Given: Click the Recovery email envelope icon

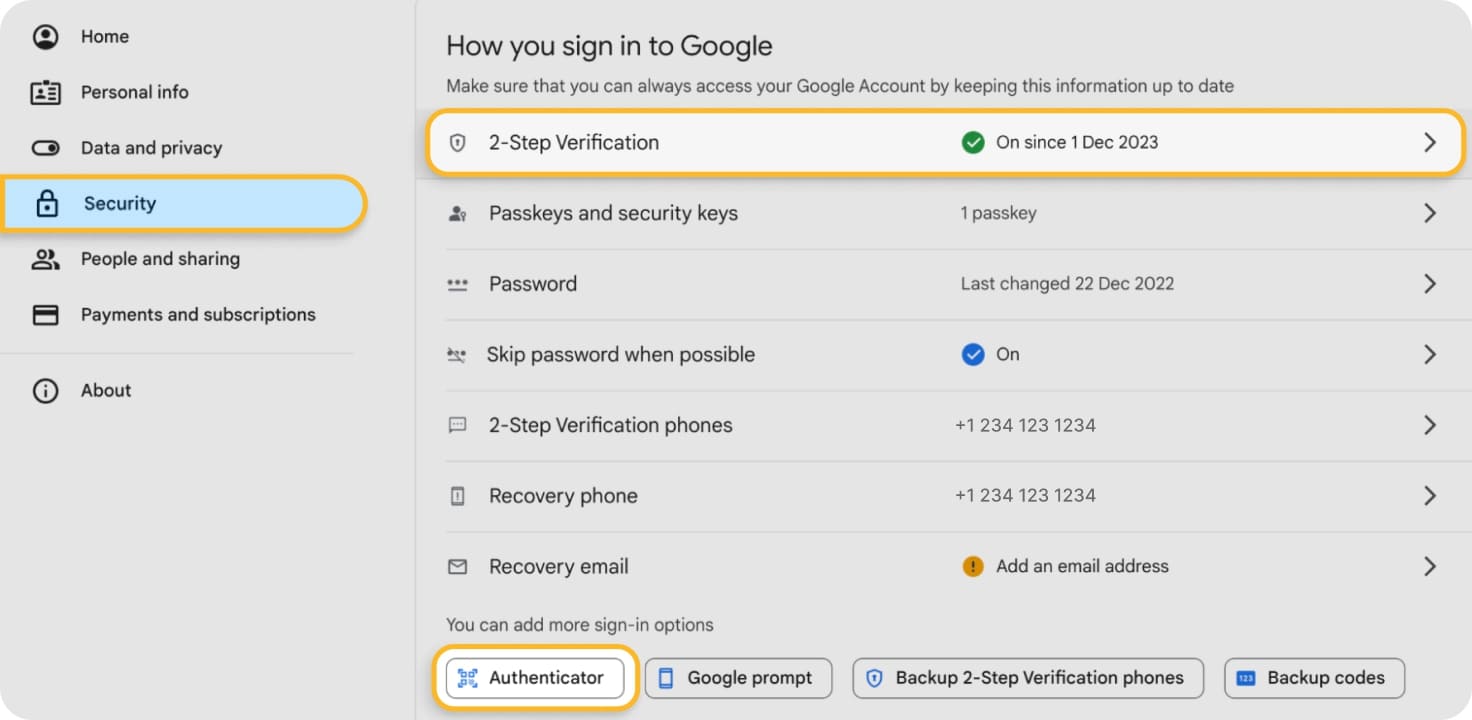Looking at the screenshot, I should (457, 566).
